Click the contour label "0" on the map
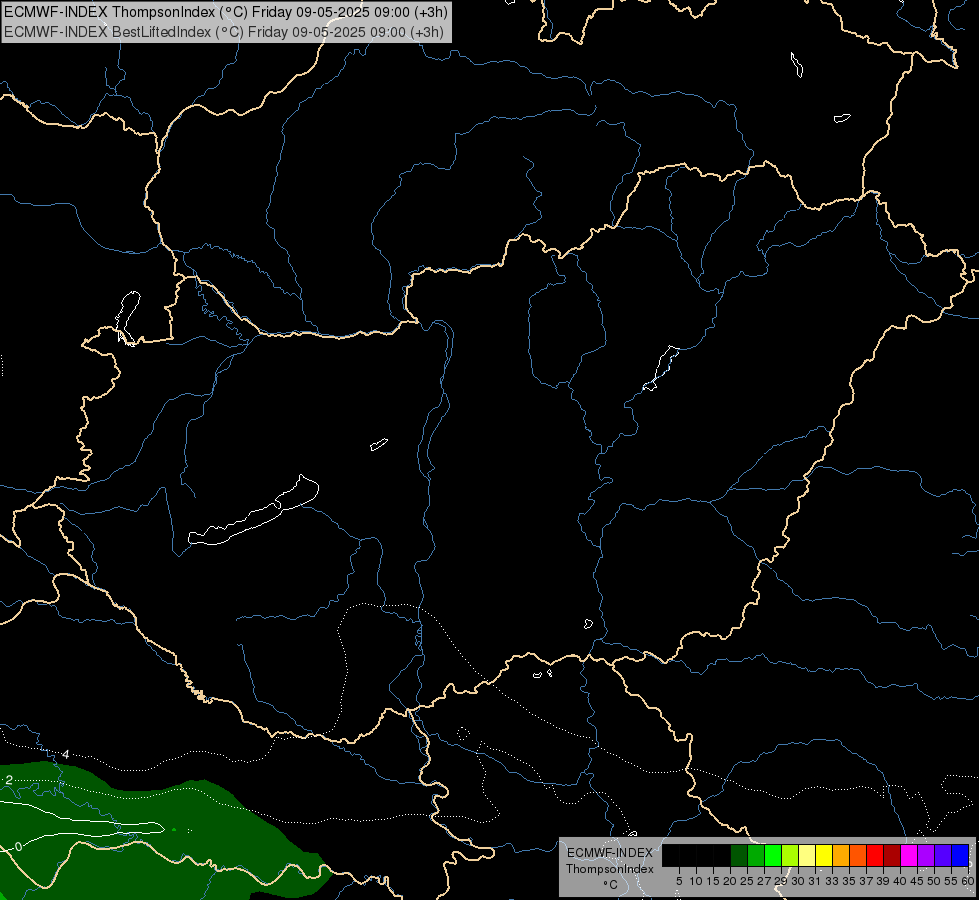Screen dimensions: 979x900 click(18, 846)
